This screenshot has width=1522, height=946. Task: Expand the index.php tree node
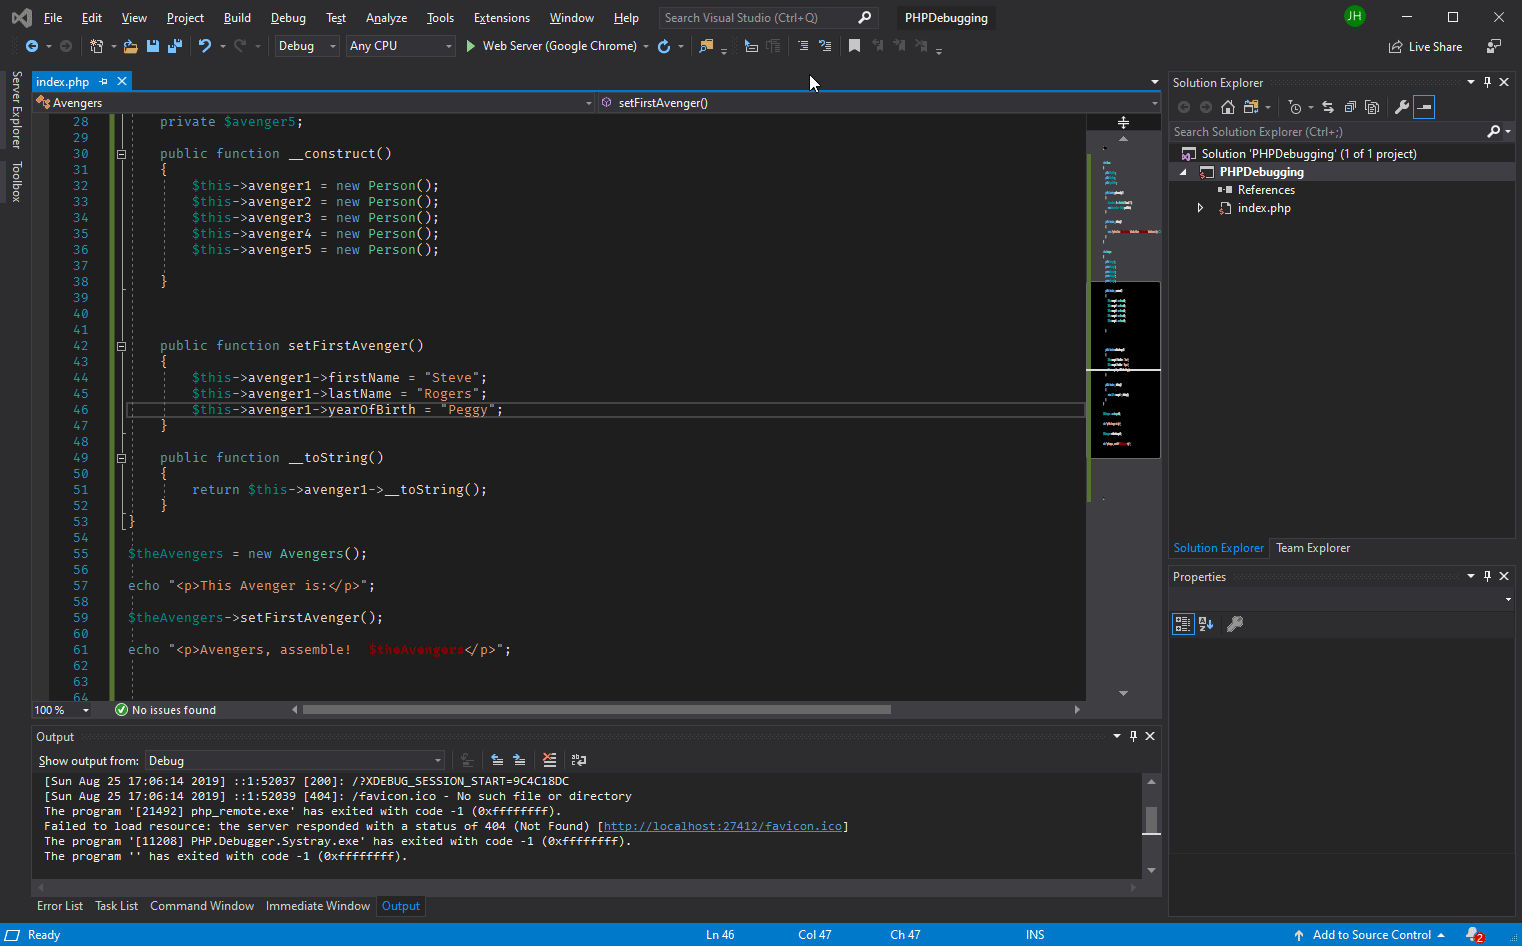pos(1201,208)
